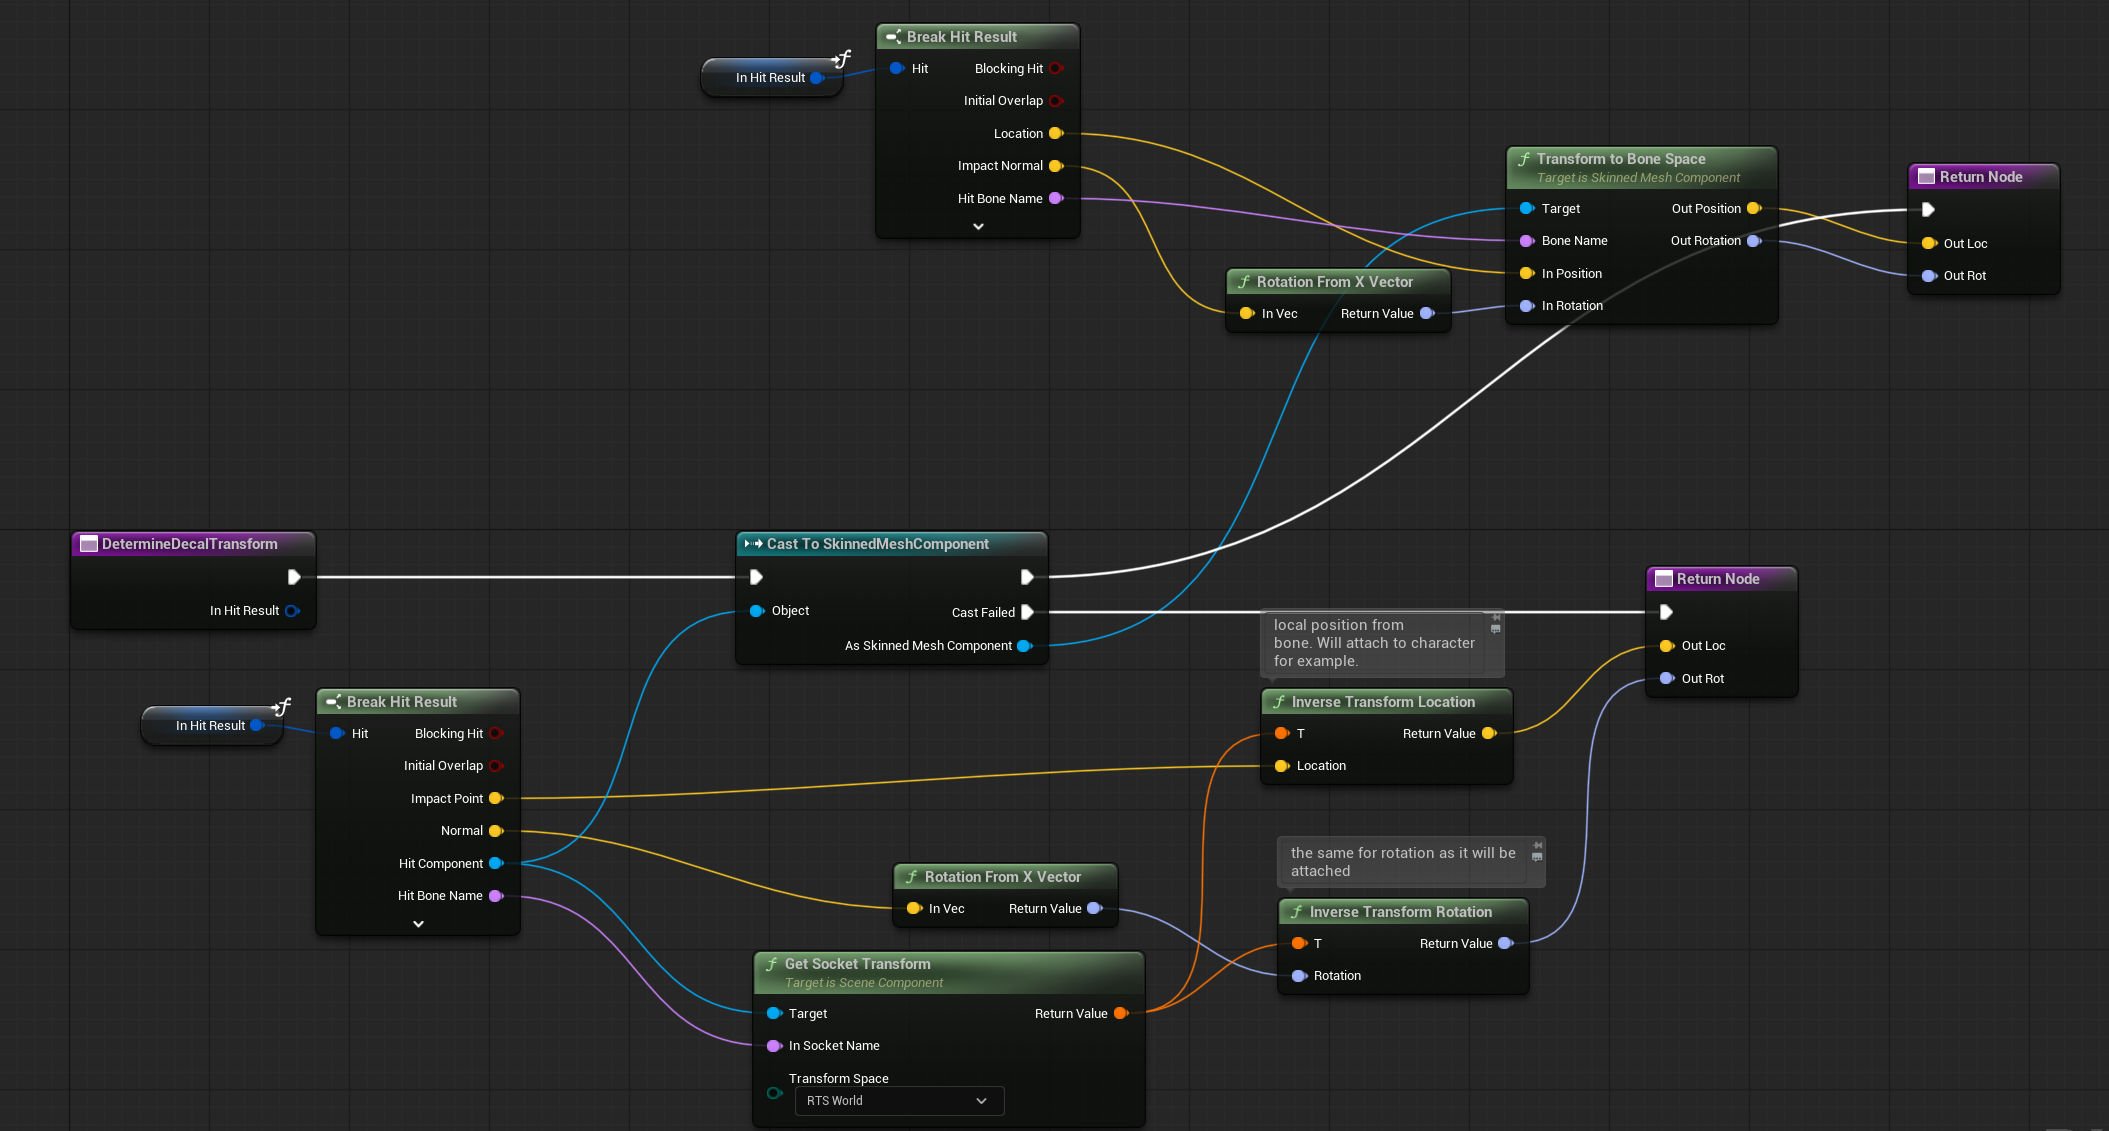Click the 'local position from bone' comment bubble
The width and height of the screenshot is (2109, 1131).
[x=1373, y=643]
